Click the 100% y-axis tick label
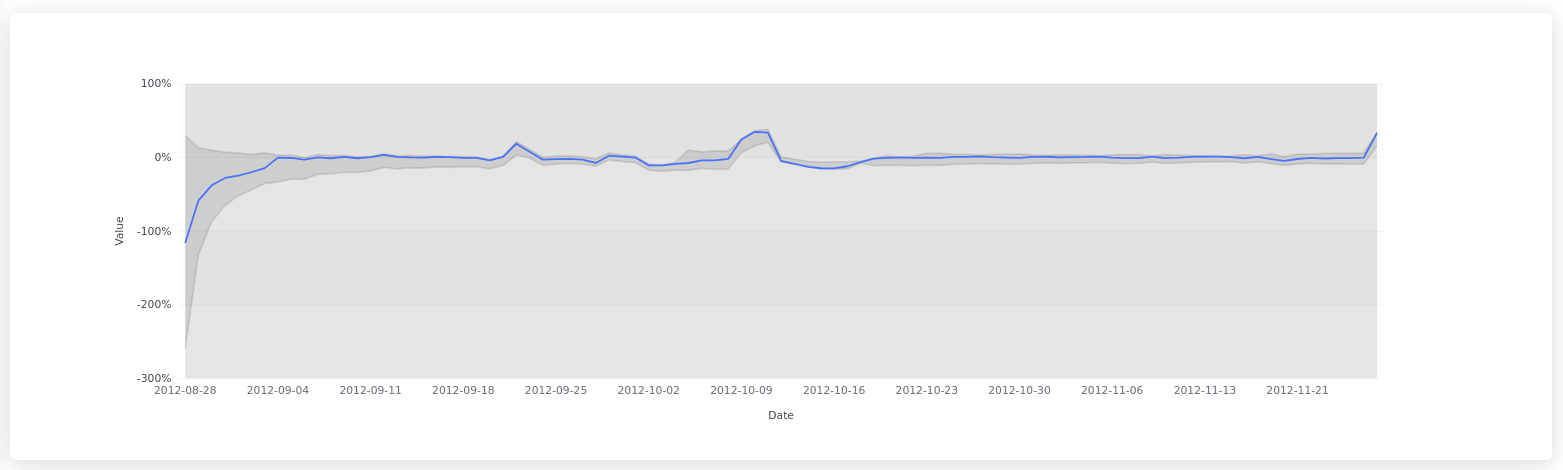The image size is (1563, 470). tap(156, 84)
